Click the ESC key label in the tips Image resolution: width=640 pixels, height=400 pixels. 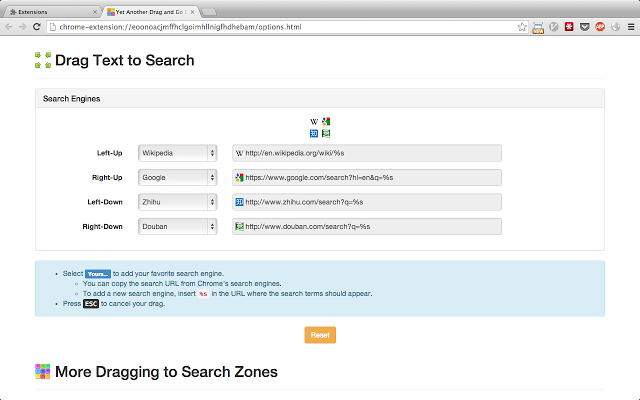91,304
